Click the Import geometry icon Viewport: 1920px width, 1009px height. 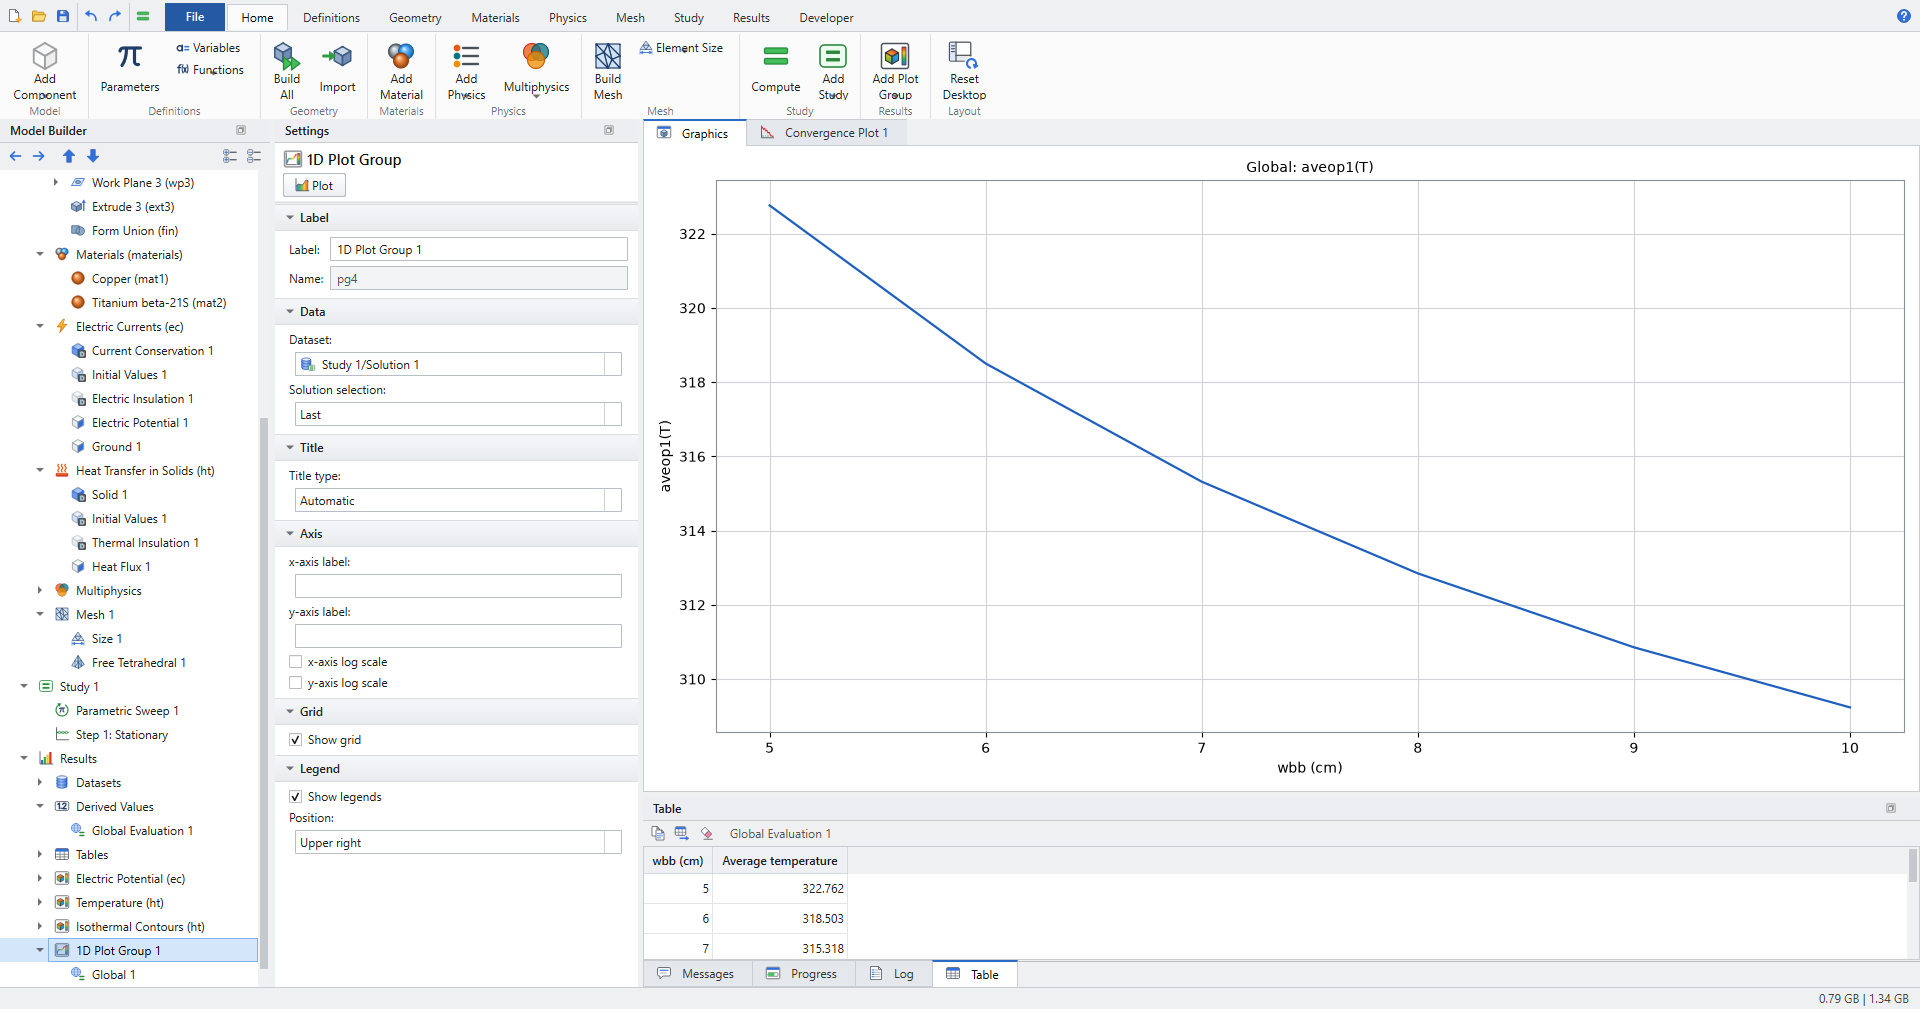click(337, 57)
